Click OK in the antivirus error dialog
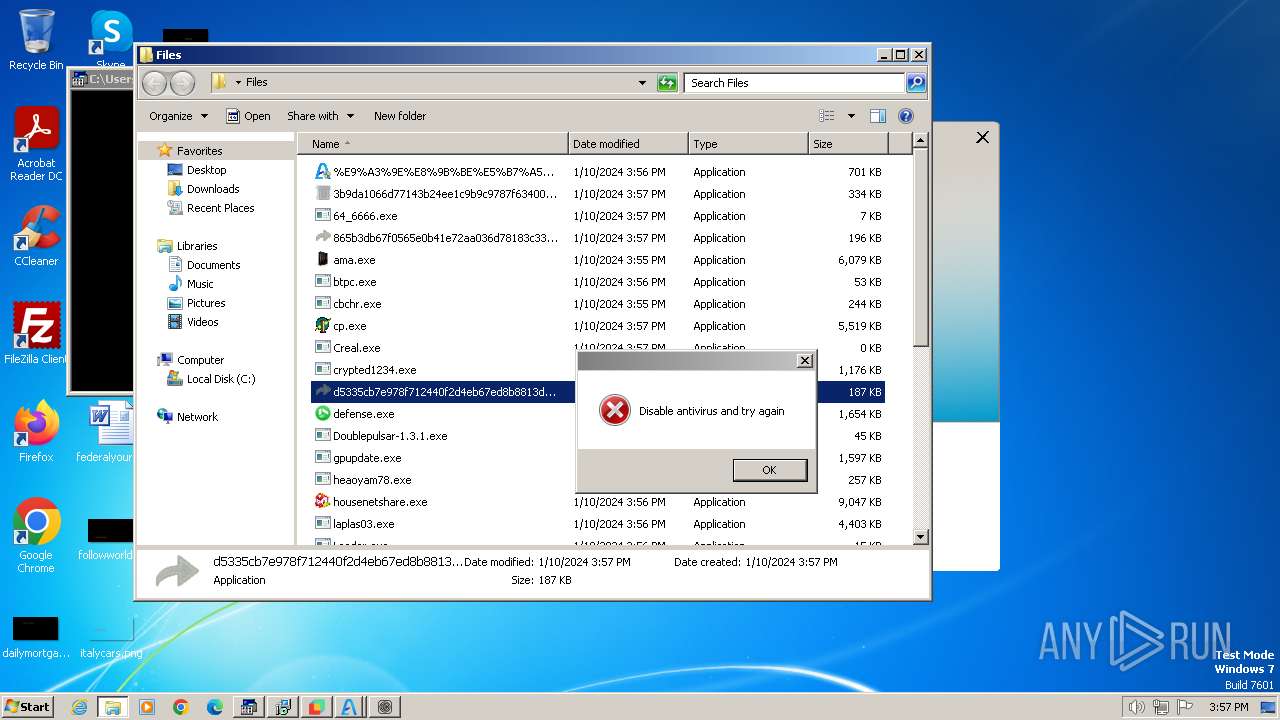 [x=769, y=470]
